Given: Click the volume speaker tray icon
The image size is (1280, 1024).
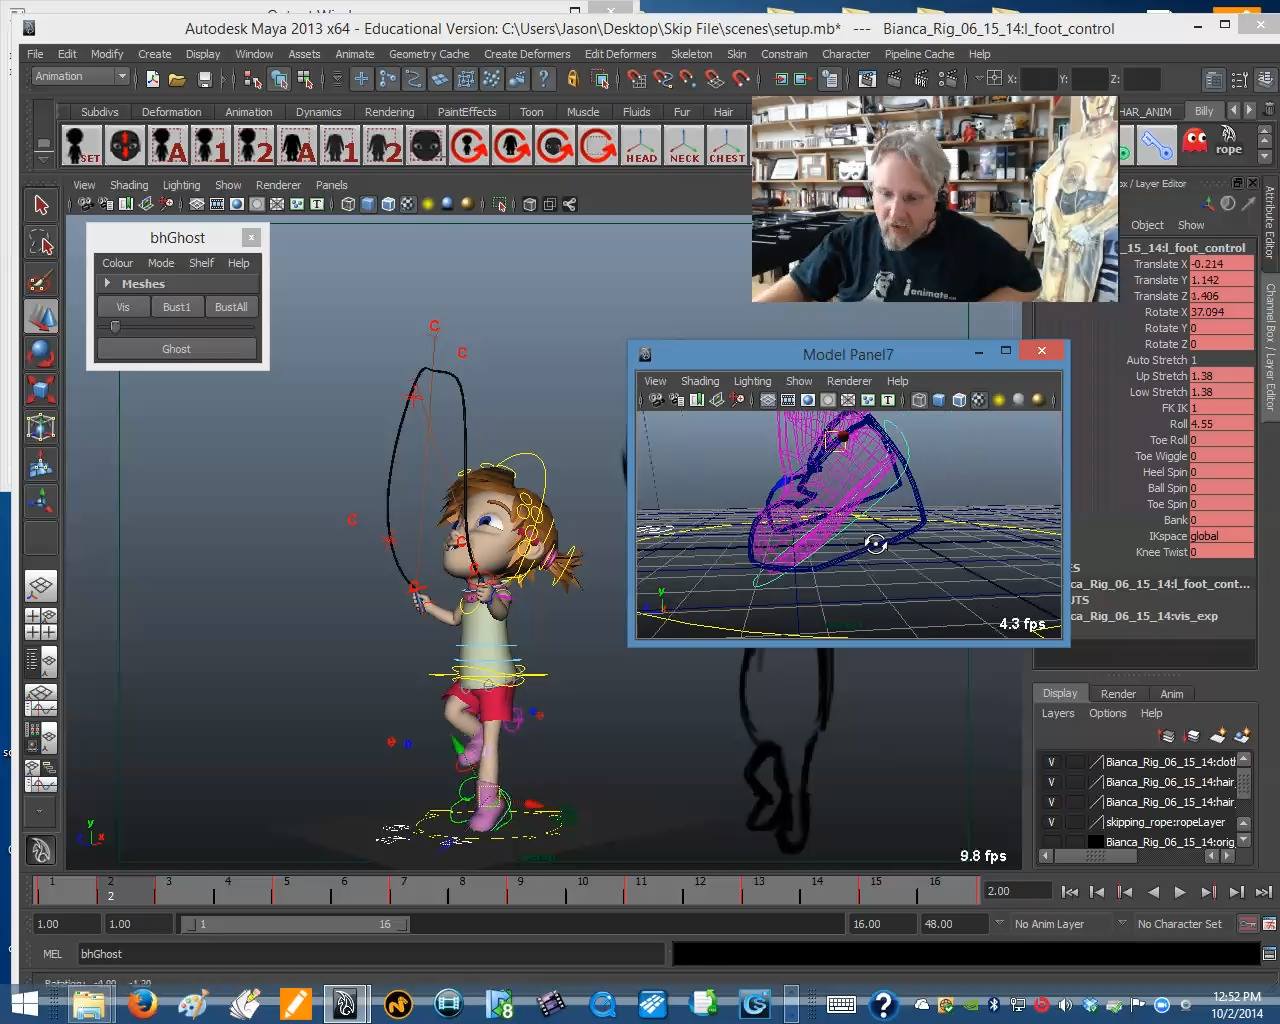Looking at the screenshot, I should [x=1065, y=1004].
